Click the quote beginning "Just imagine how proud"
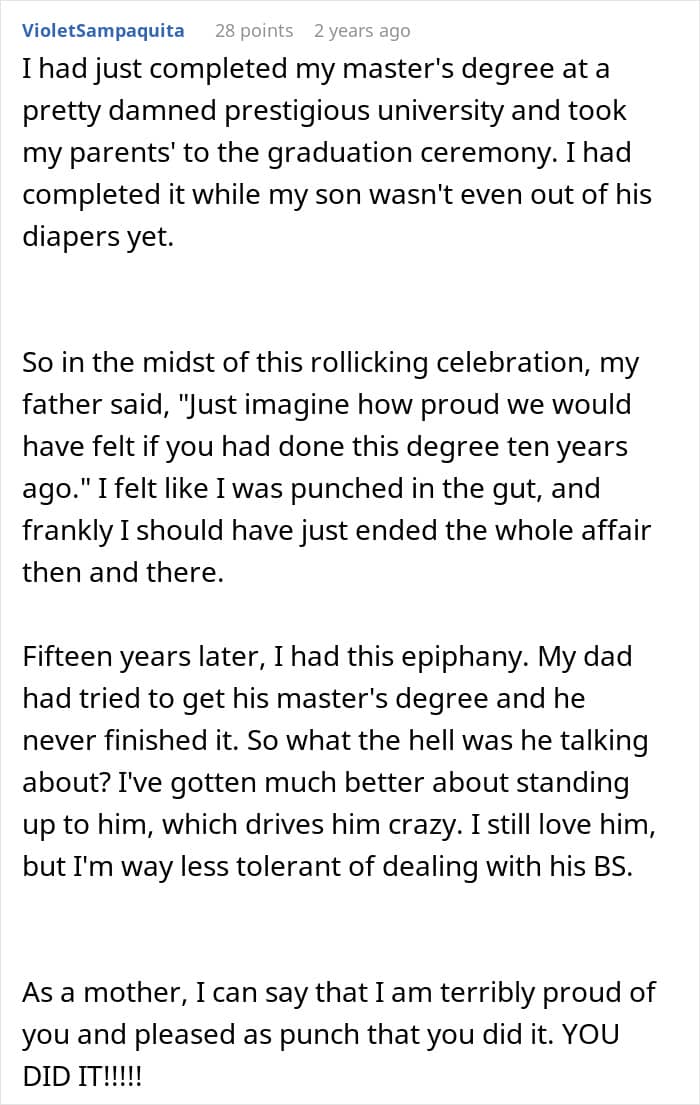700x1105 pixels. pos(400,405)
